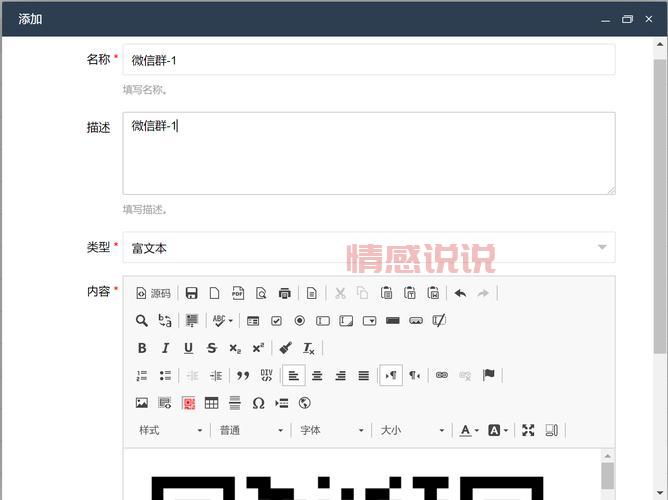This screenshot has height=500, width=668.
Task: Align text left
Action: tap(294, 375)
